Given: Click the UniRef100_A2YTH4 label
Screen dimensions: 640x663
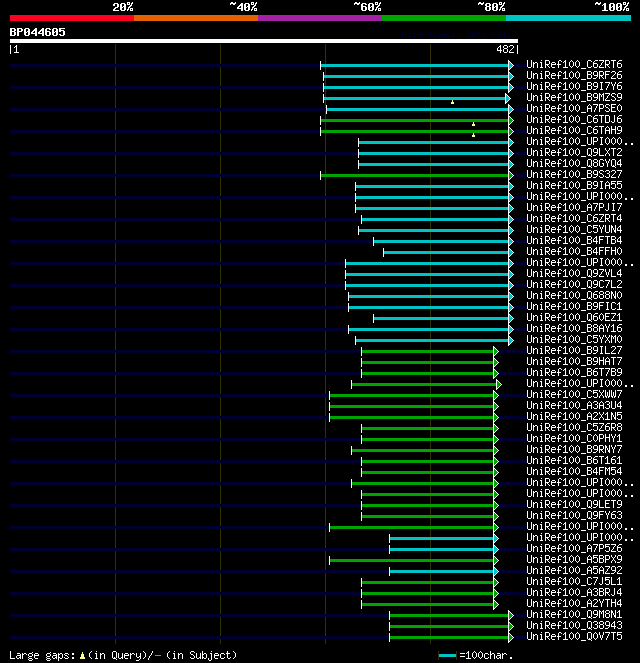Looking at the screenshot, I should coord(574,603).
